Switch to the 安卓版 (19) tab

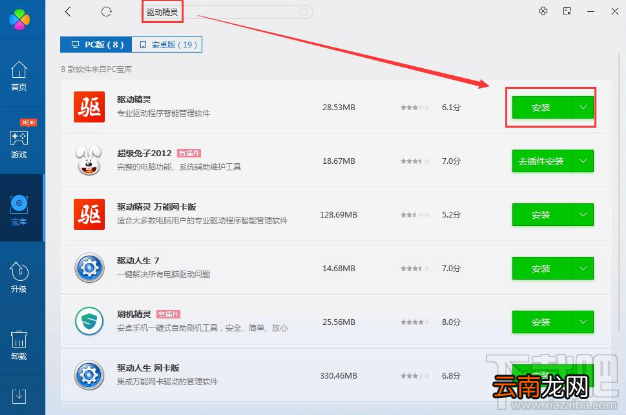[x=167, y=44]
